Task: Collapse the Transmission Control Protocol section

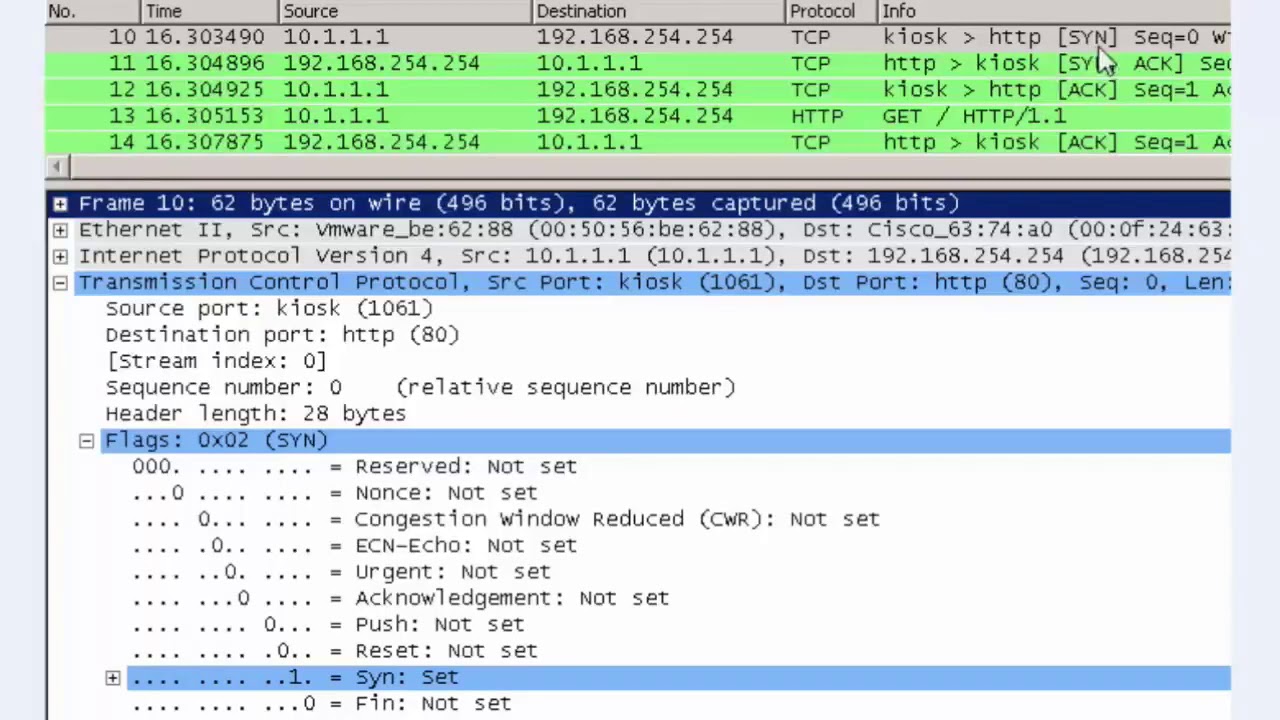Action: tap(59, 281)
